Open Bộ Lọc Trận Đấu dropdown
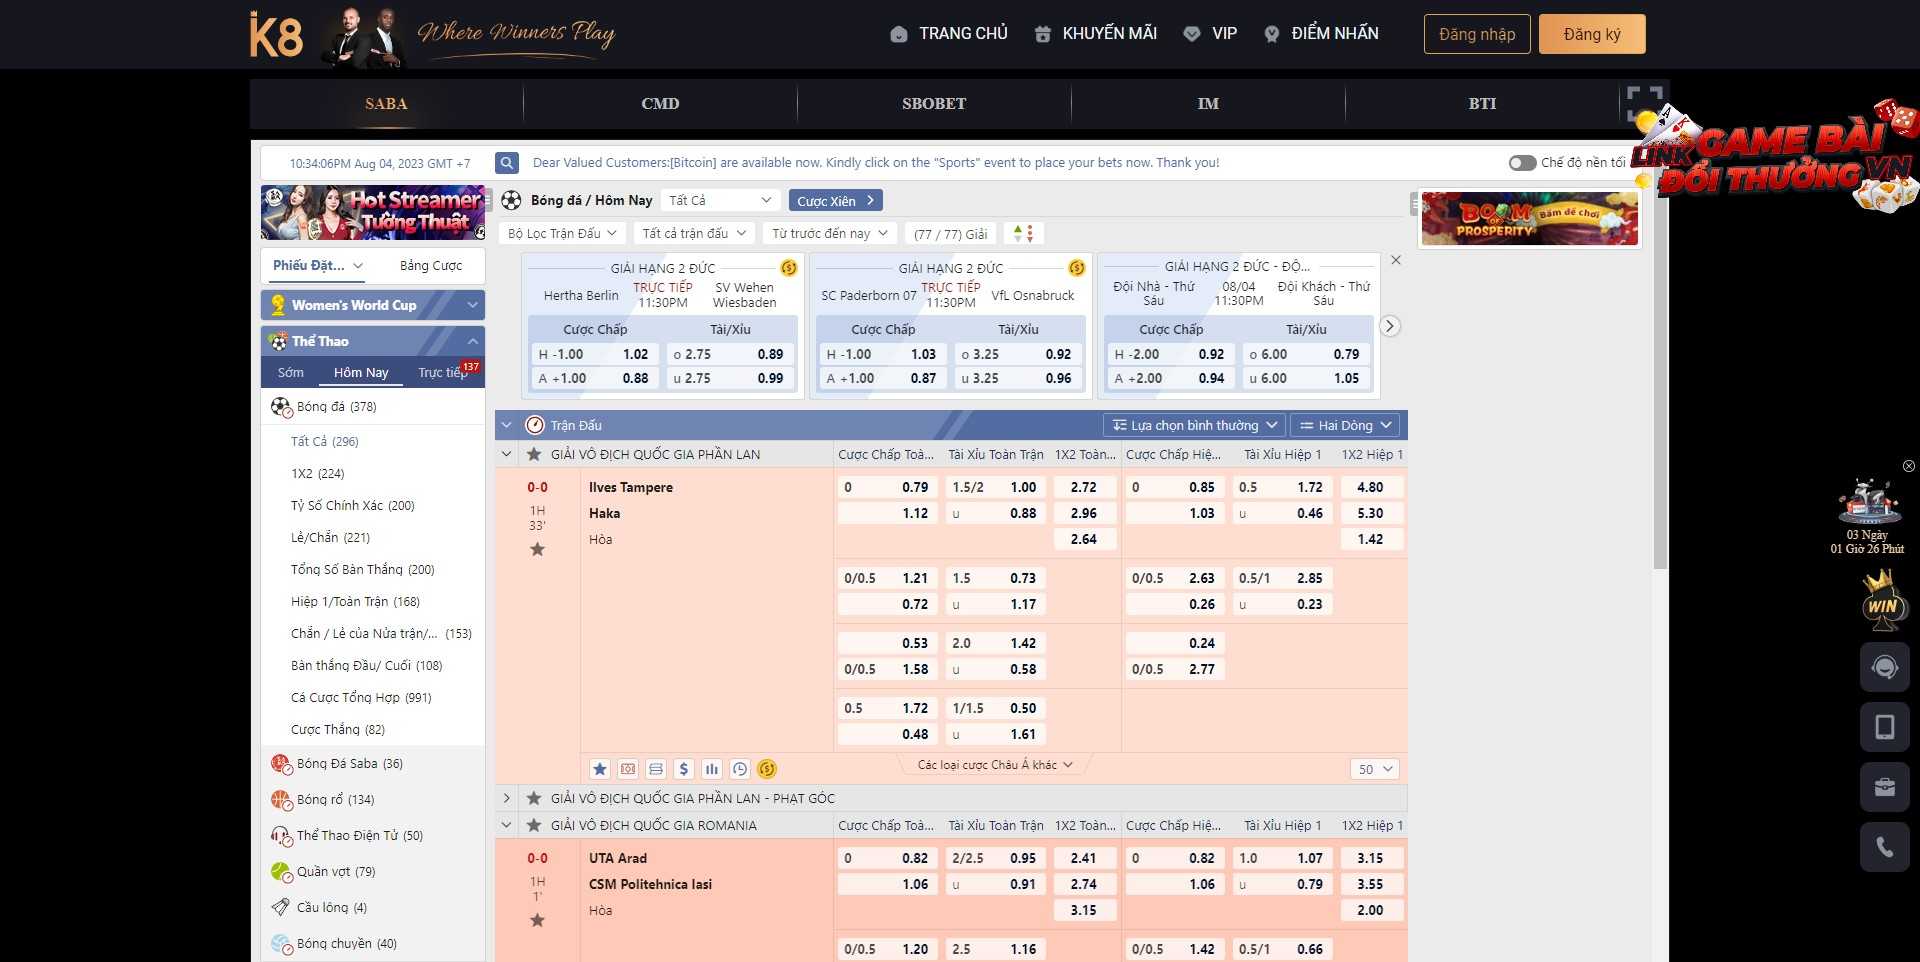The image size is (1920, 962). 562,233
